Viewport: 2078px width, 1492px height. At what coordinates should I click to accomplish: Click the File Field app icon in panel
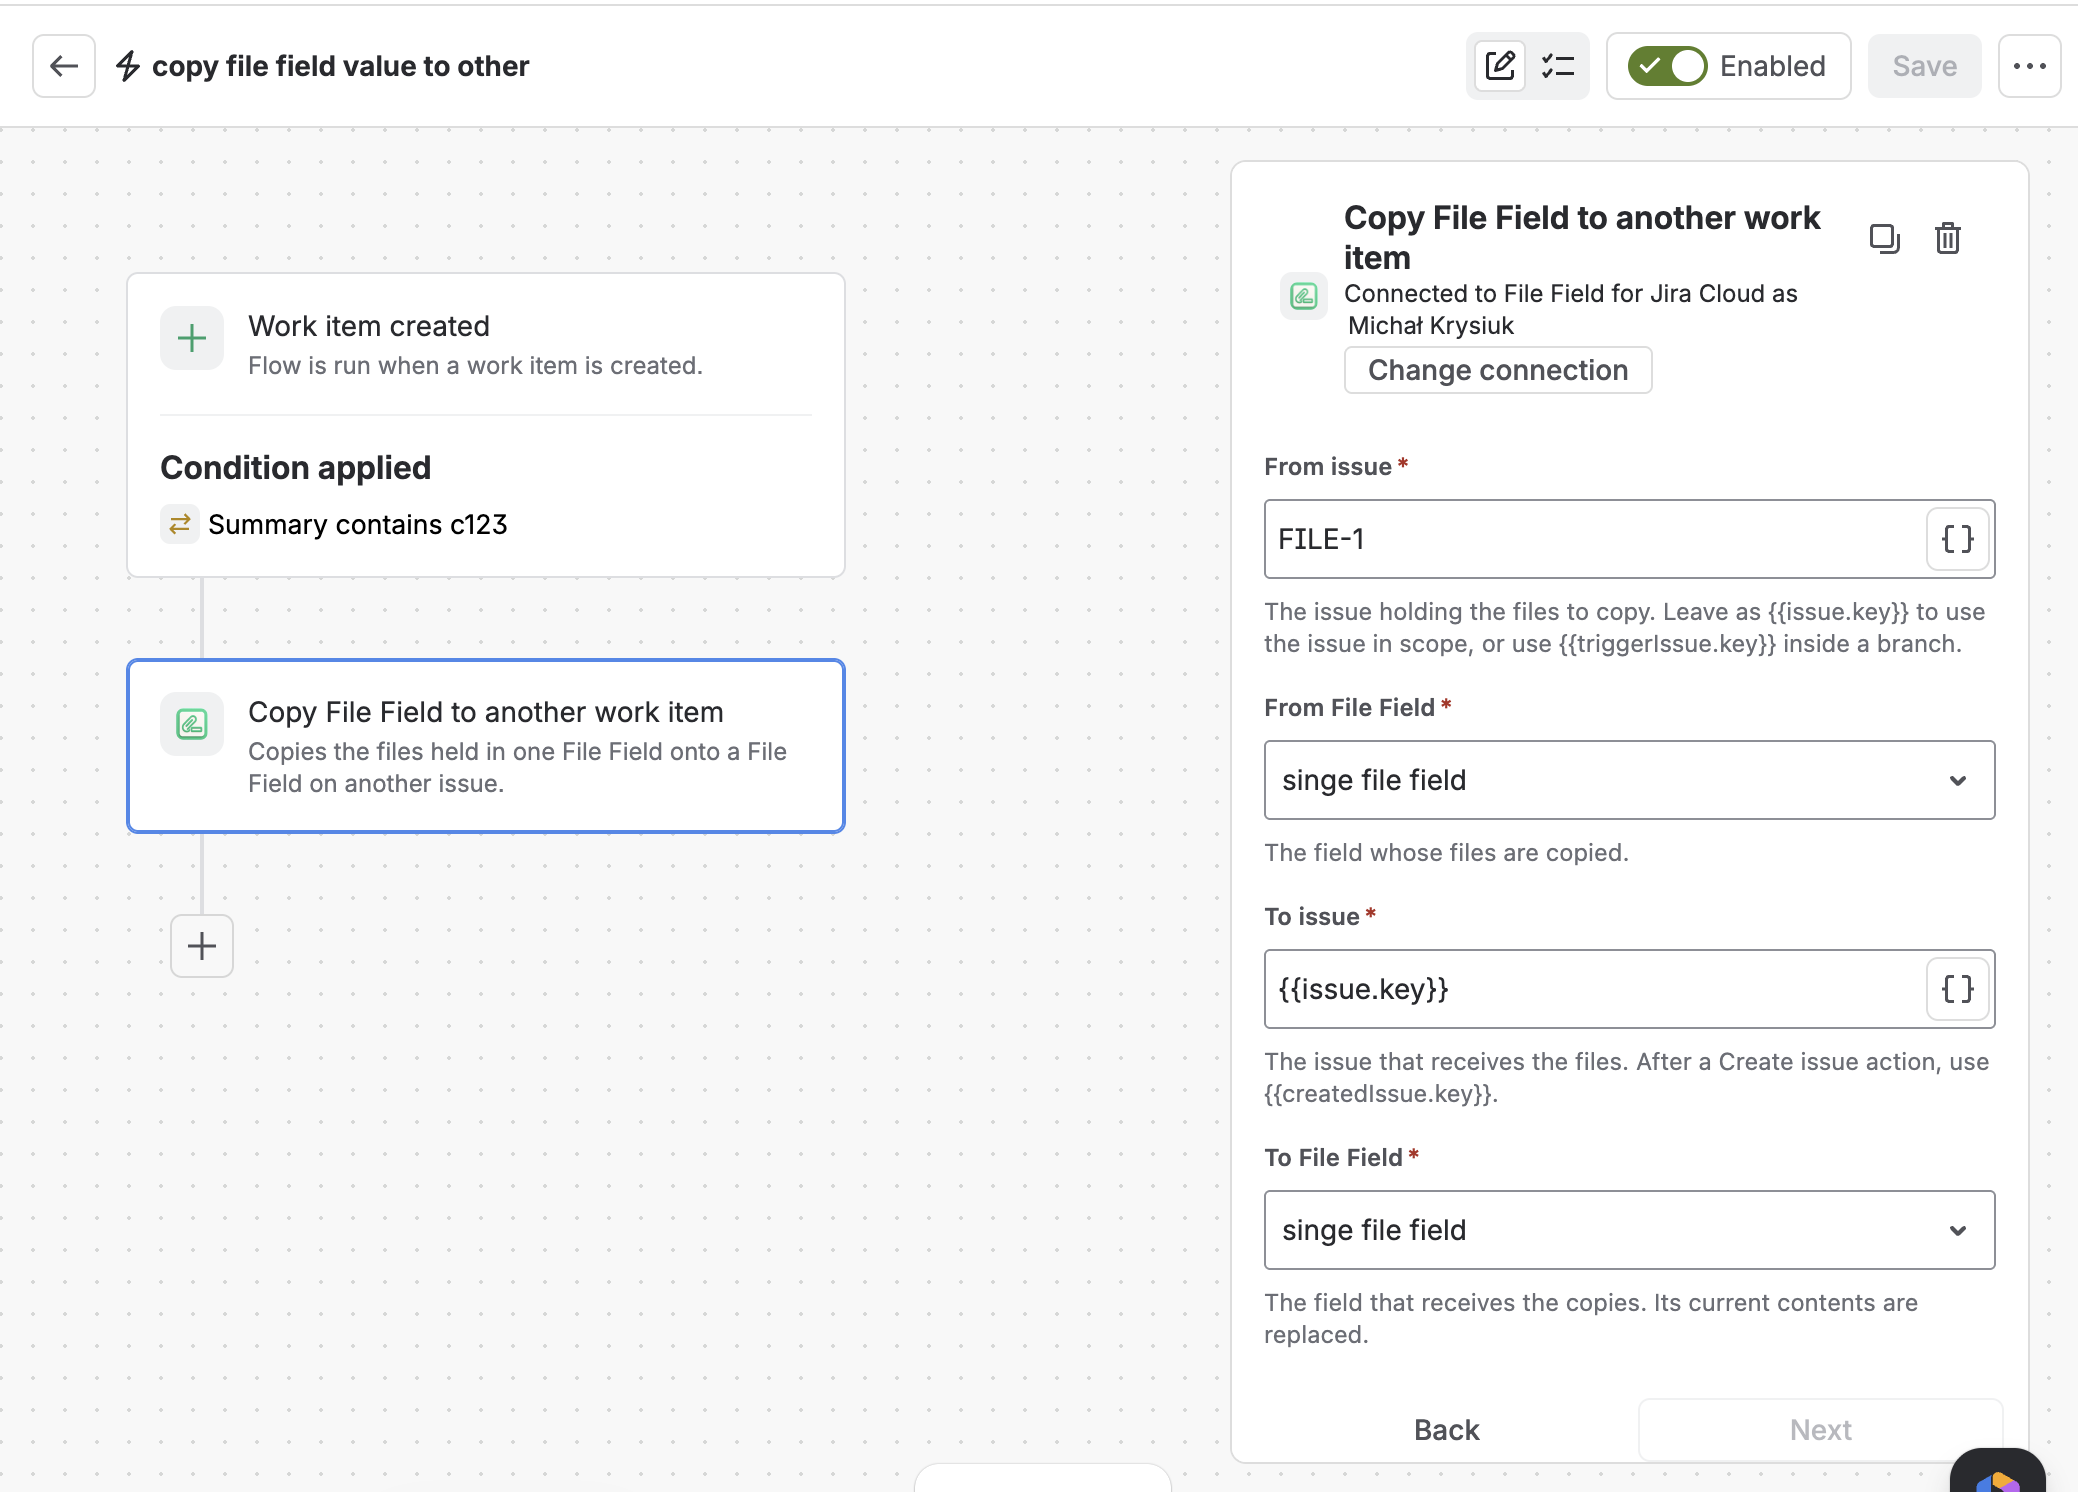[1304, 296]
